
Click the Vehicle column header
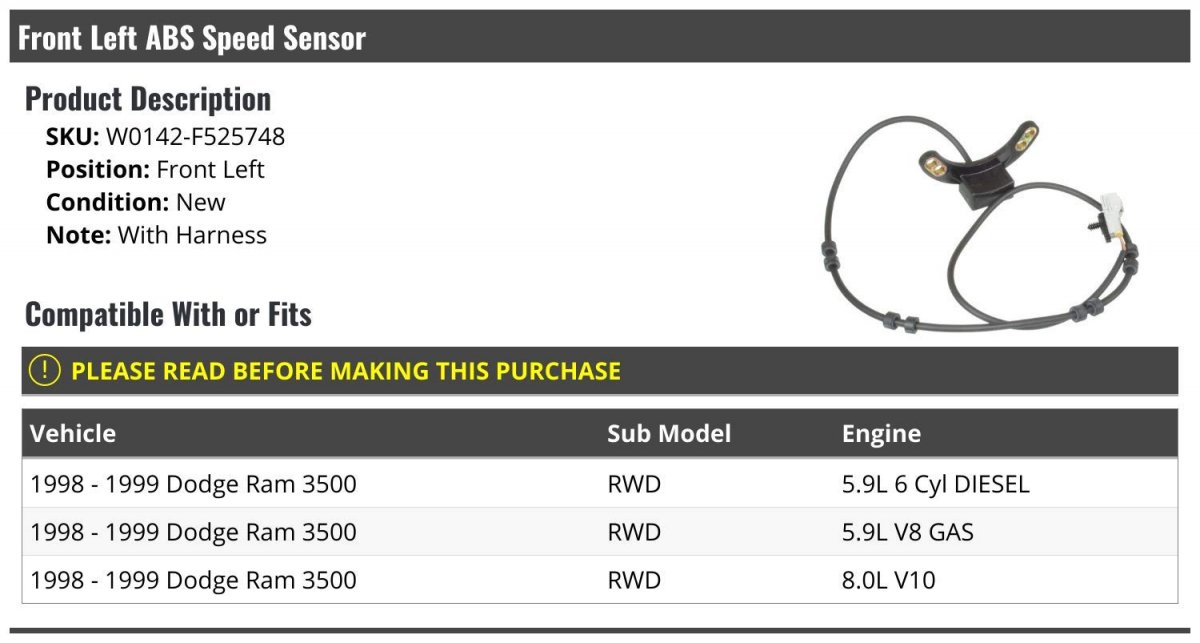point(73,433)
